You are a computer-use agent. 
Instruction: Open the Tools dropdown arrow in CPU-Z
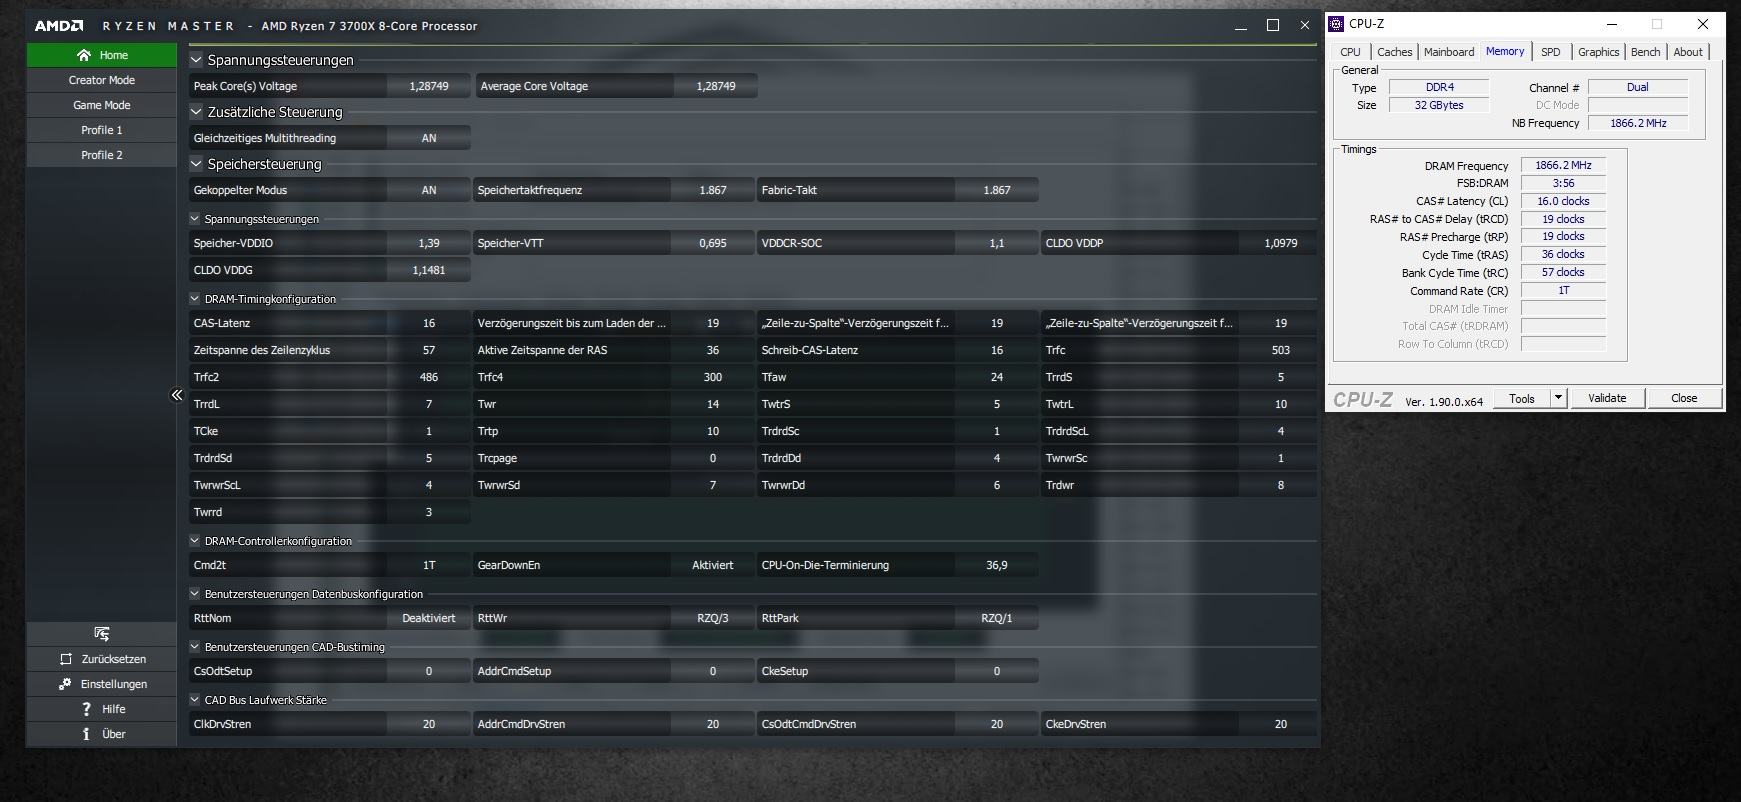click(x=1558, y=398)
